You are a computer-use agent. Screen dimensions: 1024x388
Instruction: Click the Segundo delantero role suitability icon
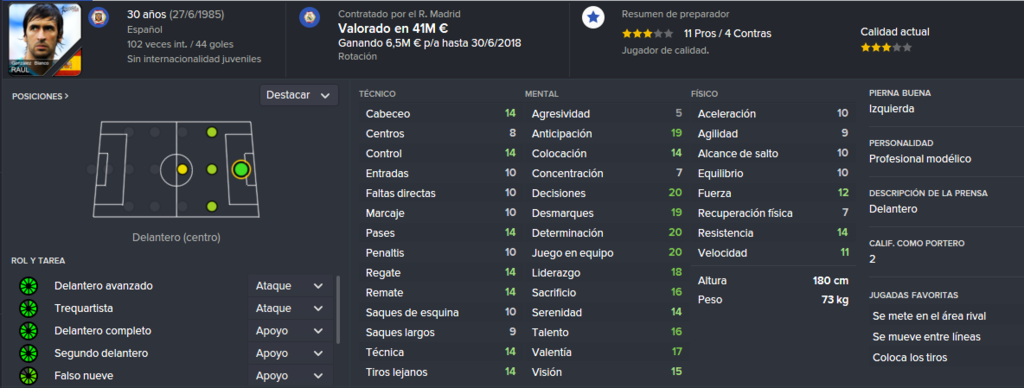29,353
